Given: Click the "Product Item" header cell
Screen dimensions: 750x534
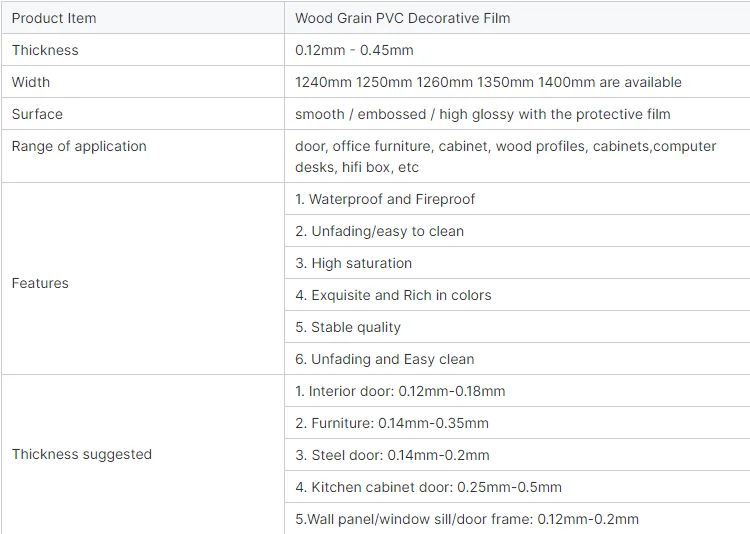Looking at the screenshot, I should pos(54,18).
